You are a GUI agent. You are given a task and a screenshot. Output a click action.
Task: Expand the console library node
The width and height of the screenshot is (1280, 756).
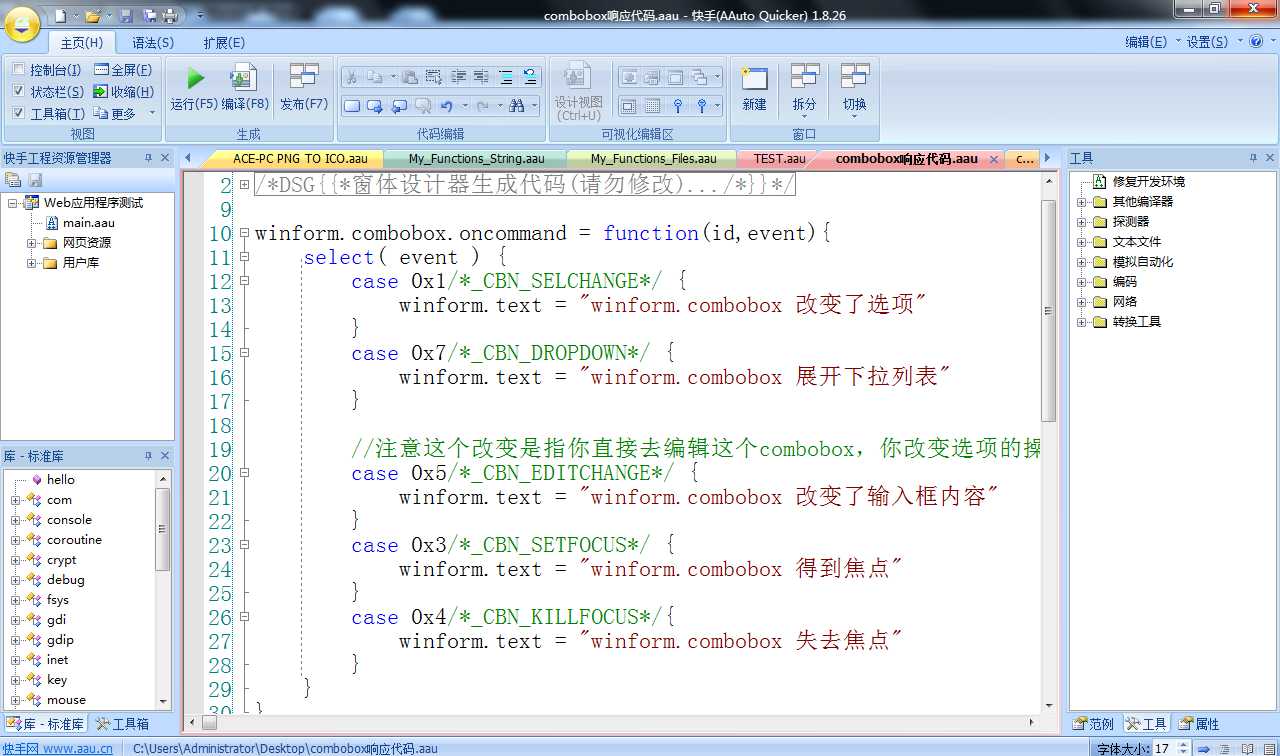click(x=16, y=520)
